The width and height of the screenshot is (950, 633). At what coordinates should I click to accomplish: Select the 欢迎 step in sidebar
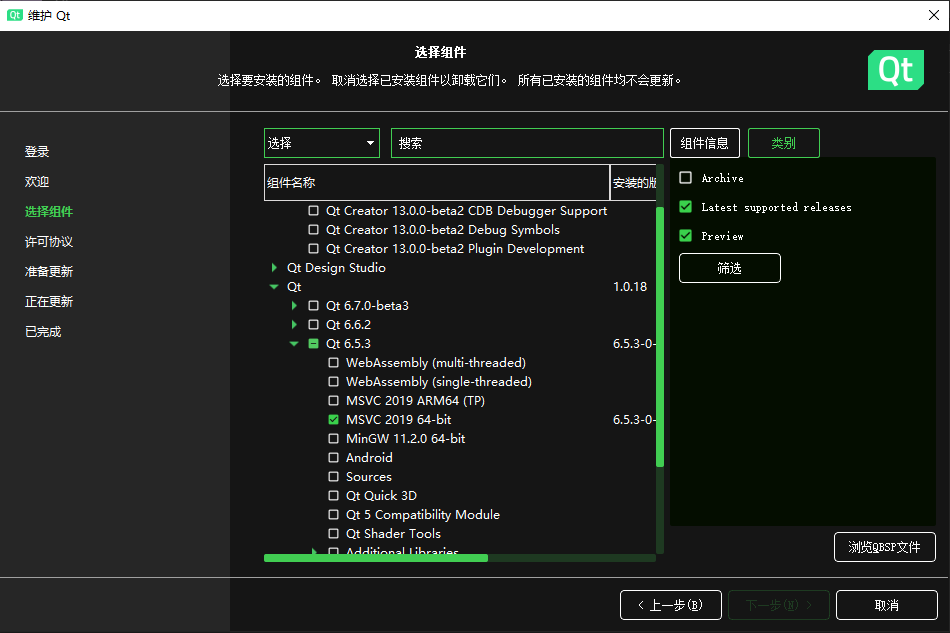click(37, 181)
